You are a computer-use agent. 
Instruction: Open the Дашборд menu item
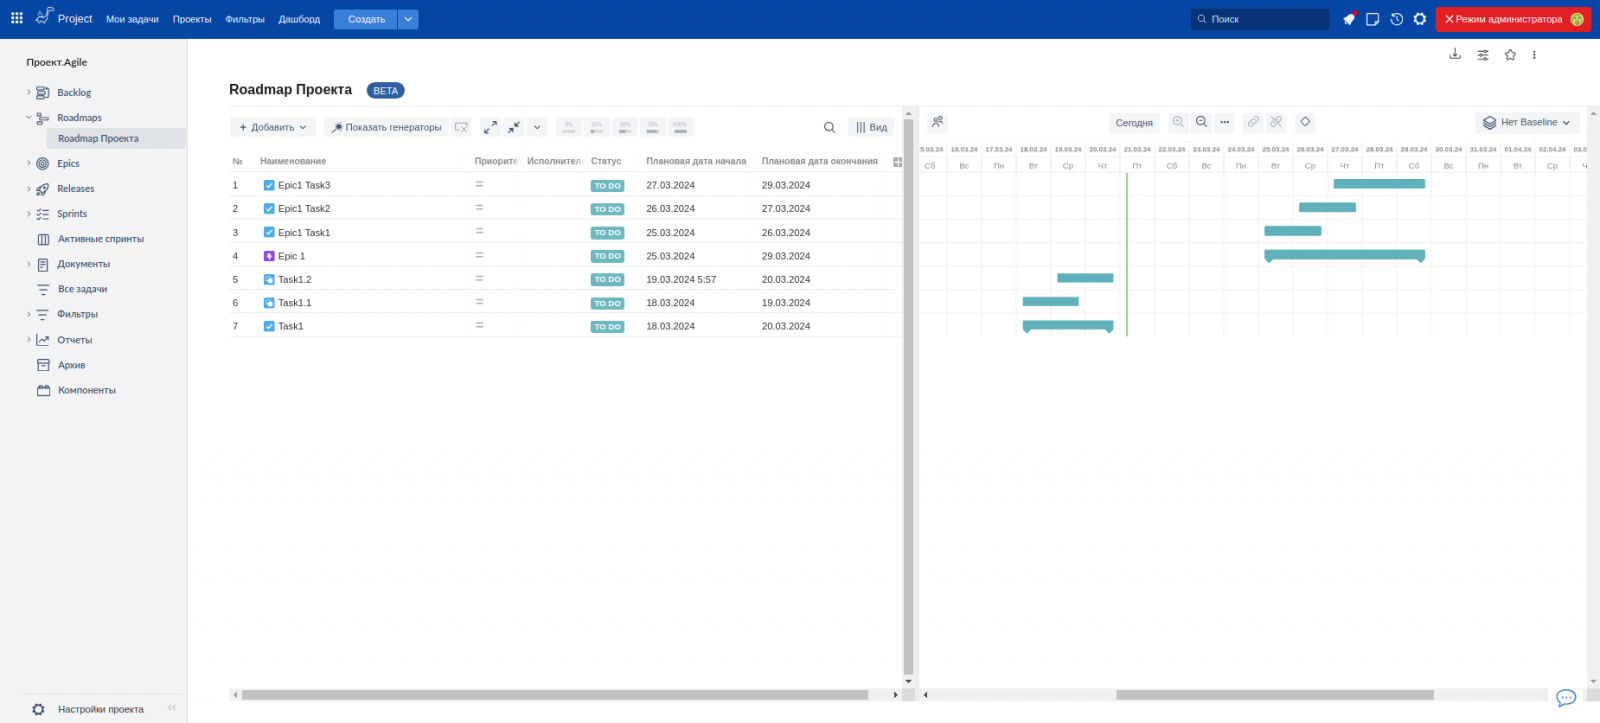click(299, 19)
